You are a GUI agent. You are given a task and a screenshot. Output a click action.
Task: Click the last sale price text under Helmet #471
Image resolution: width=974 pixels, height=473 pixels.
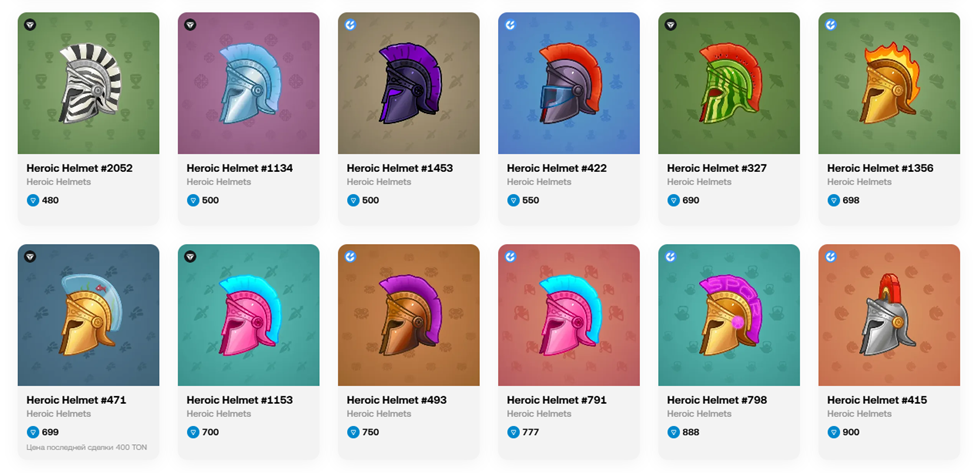pos(86,447)
